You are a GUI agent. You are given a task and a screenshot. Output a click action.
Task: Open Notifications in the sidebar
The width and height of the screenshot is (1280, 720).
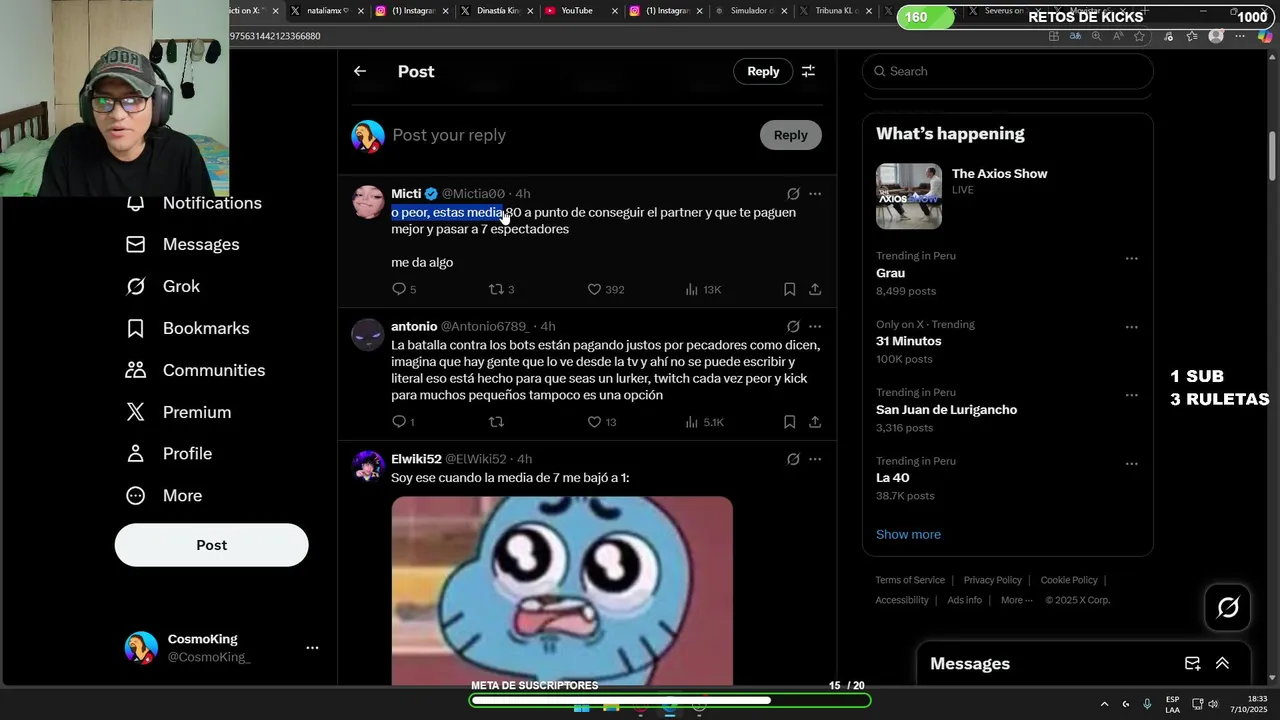coord(194,203)
